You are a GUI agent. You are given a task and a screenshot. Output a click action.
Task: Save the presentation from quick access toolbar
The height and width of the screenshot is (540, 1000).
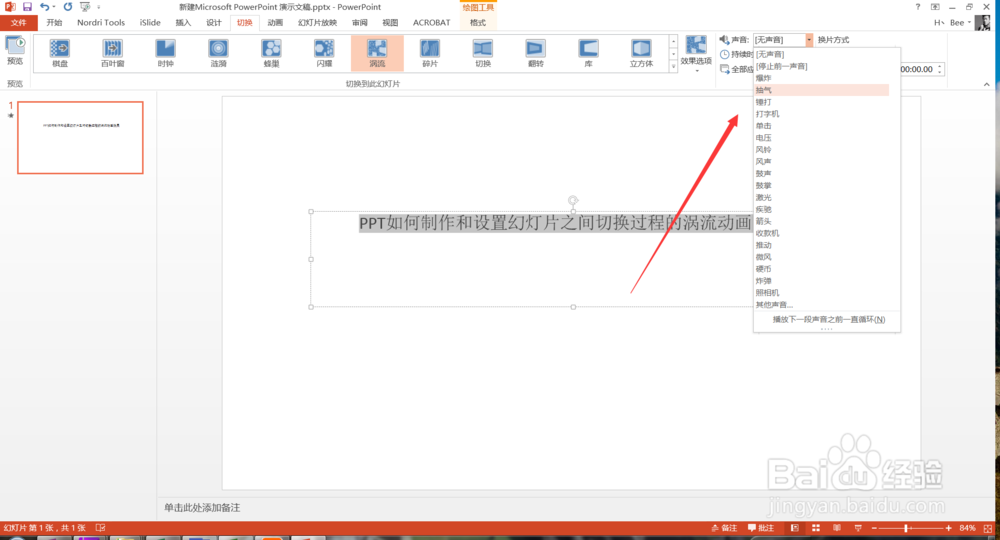(27, 6)
